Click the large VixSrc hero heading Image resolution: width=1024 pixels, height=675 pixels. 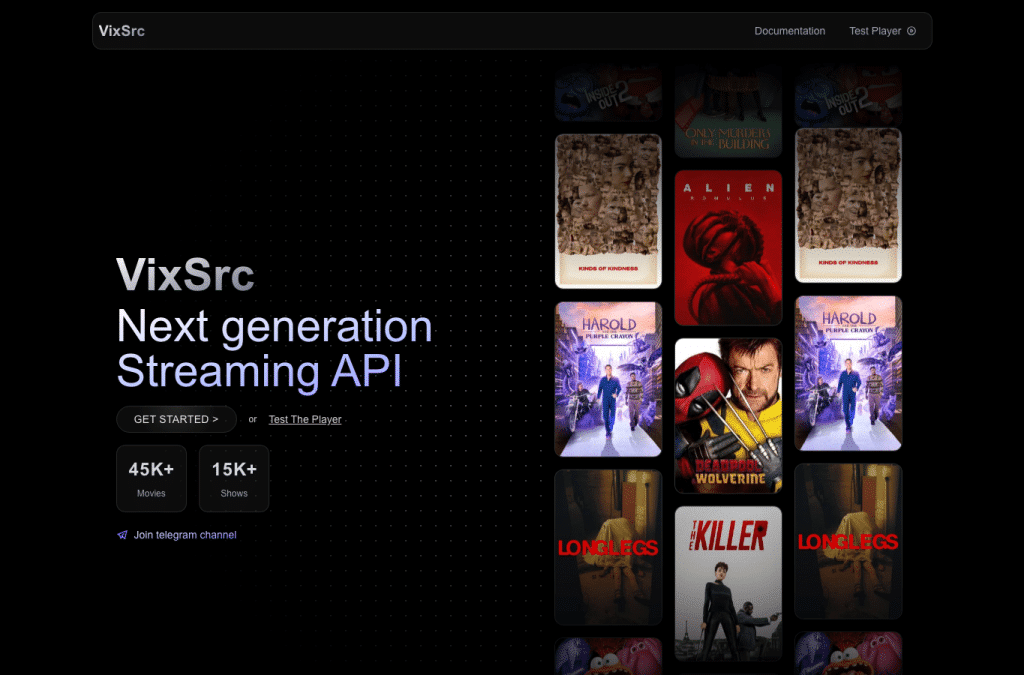185,274
